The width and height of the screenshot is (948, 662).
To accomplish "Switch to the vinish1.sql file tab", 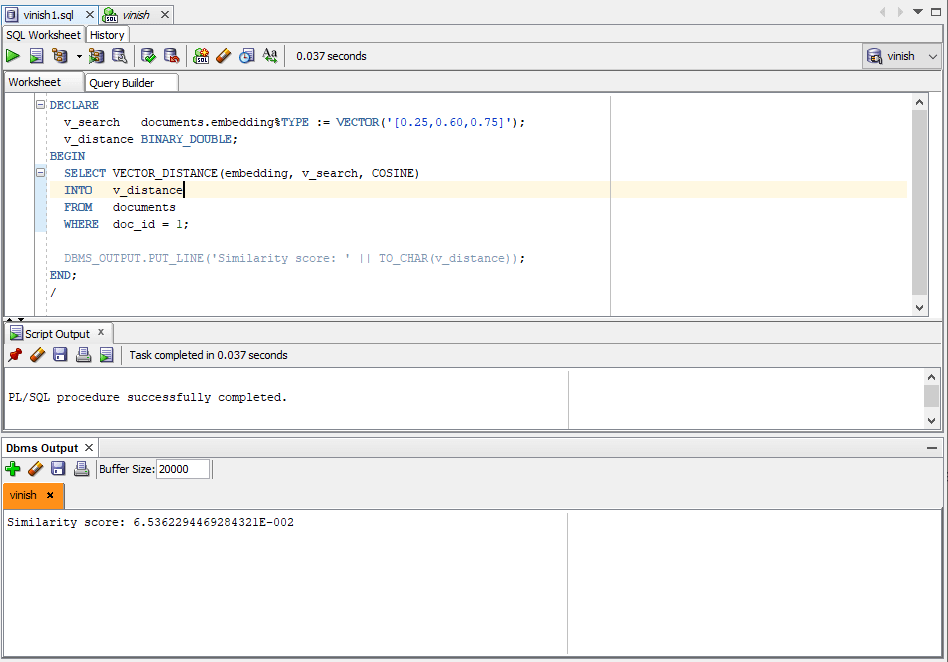I will click(x=48, y=15).
